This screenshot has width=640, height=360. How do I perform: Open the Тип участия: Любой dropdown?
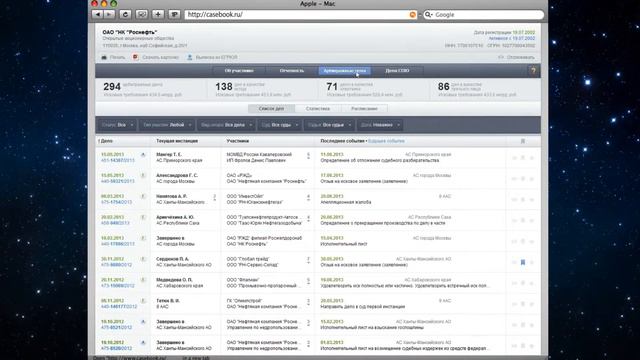point(167,125)
